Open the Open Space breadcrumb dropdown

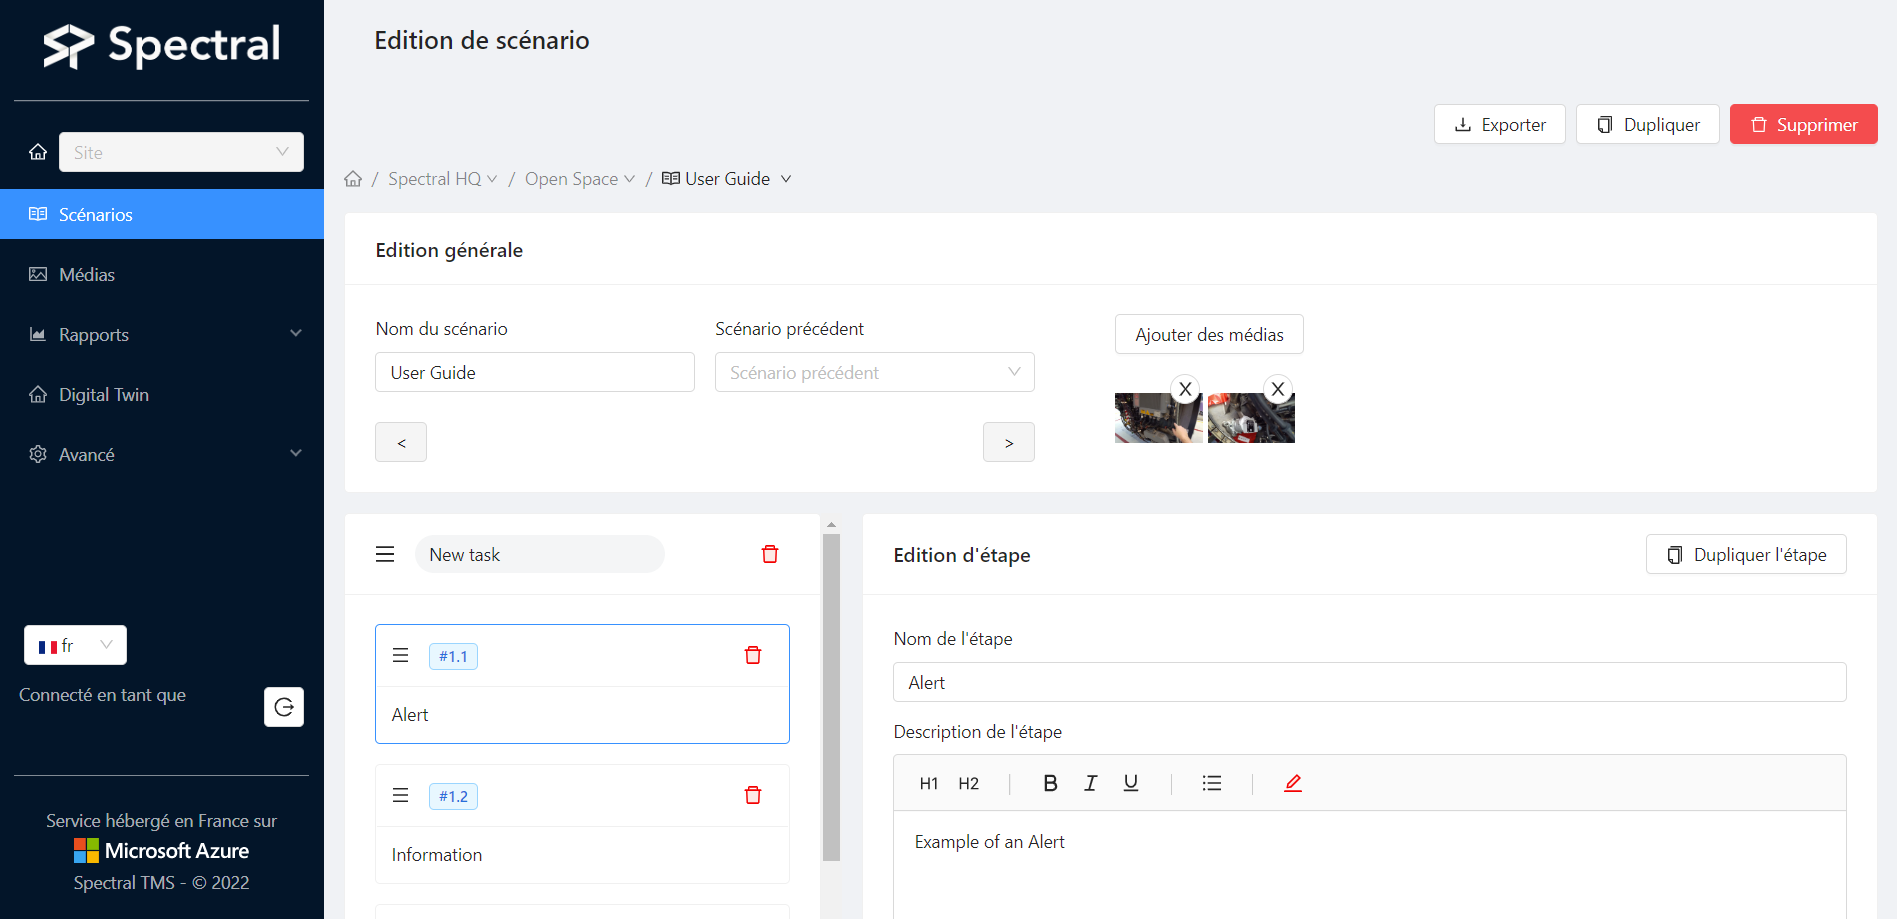pos(580,179)
